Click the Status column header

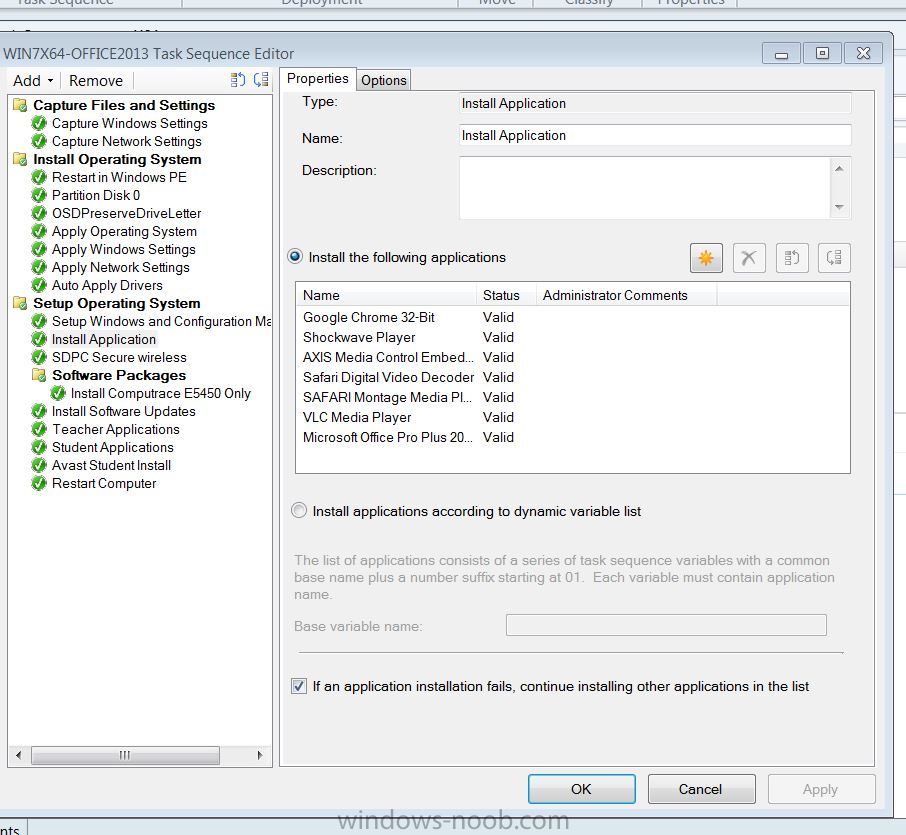(506, 295)
